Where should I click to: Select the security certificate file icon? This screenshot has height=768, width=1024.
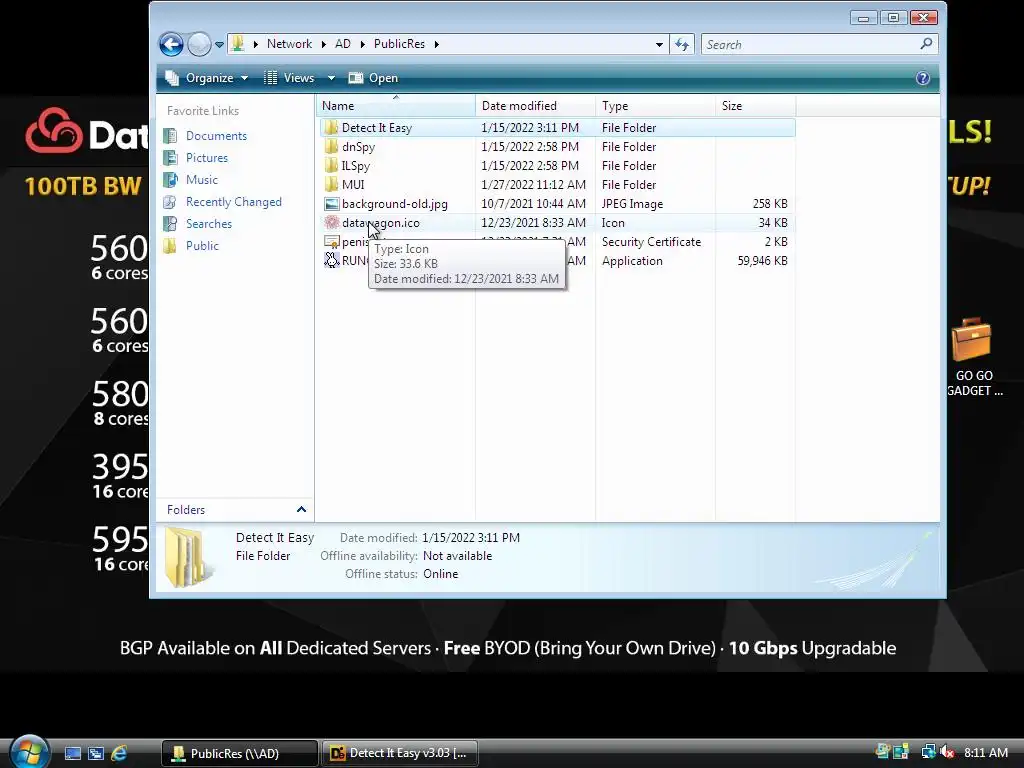tap(331, 242)
